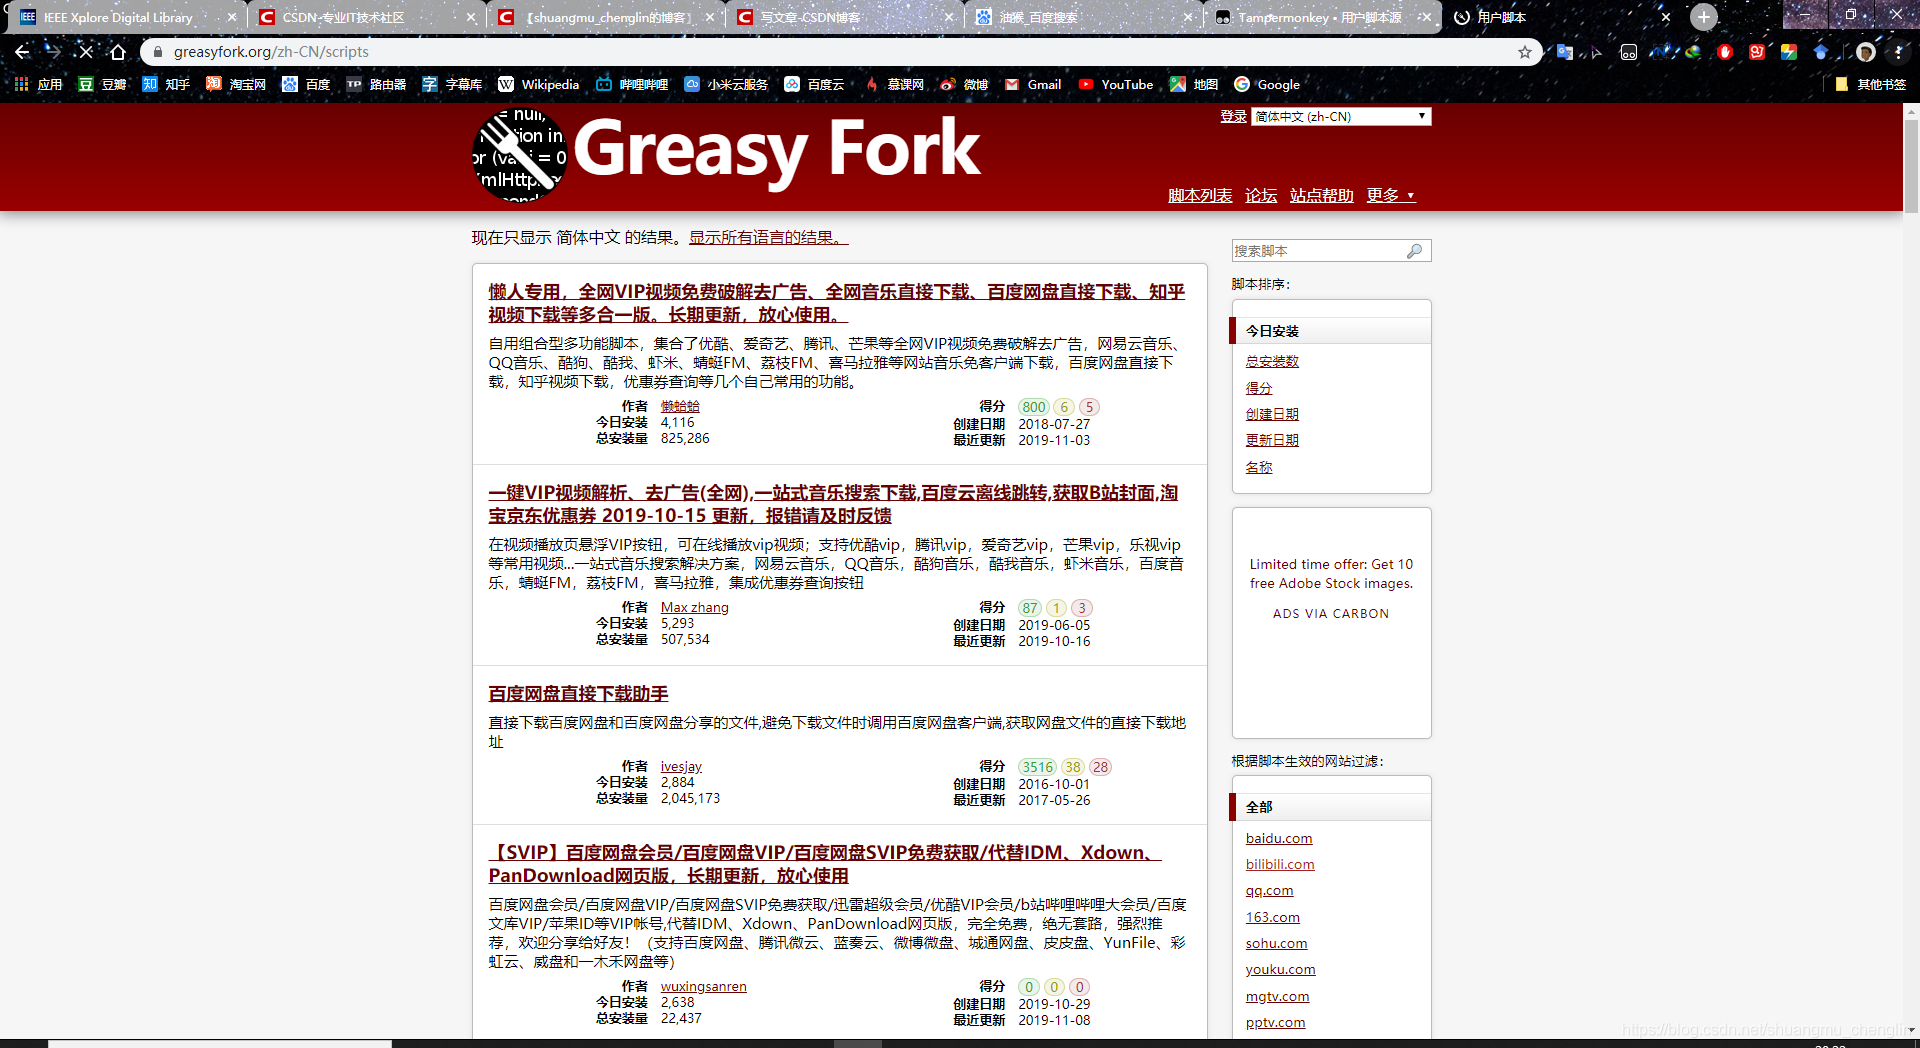Click the red hand AdBlock extension icon
The width and height of the screenshot is (1920, 1048).
[1725, 52]
